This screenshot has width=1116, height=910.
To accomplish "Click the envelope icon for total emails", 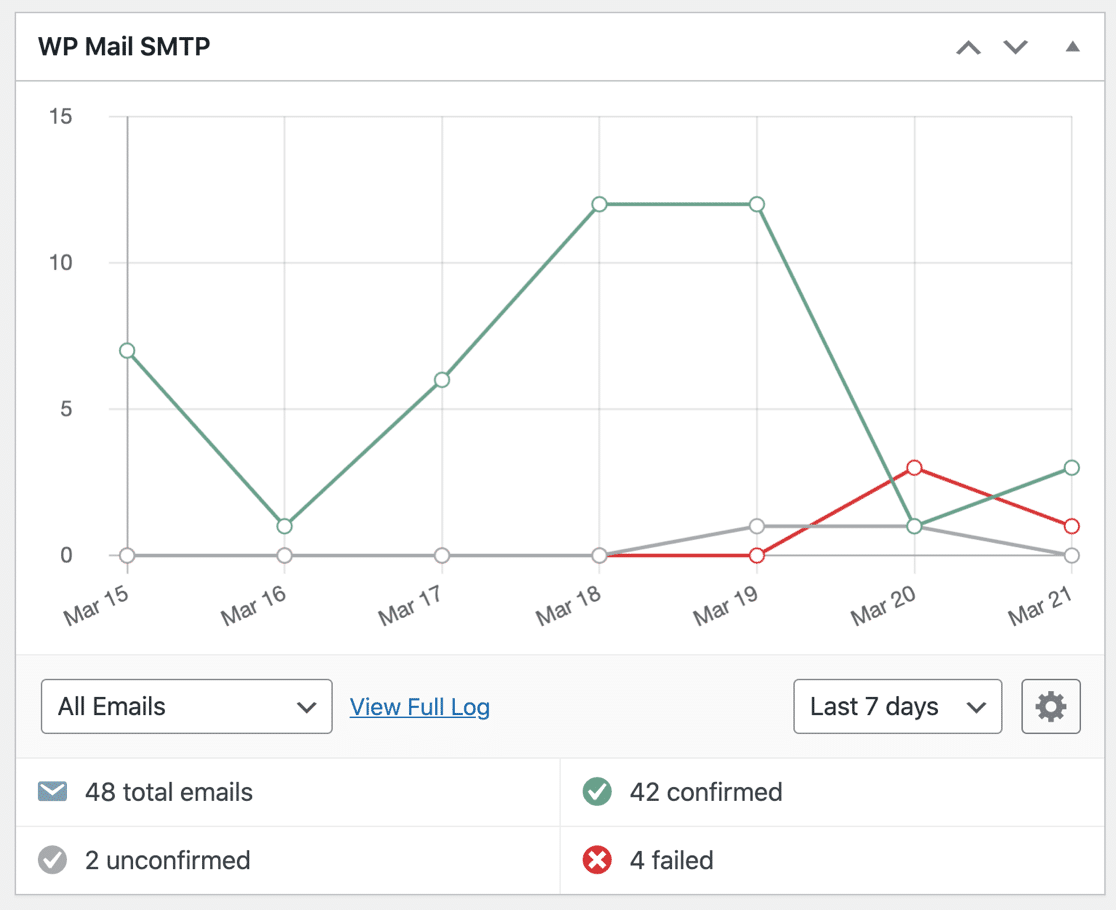I will click(53, 791).
